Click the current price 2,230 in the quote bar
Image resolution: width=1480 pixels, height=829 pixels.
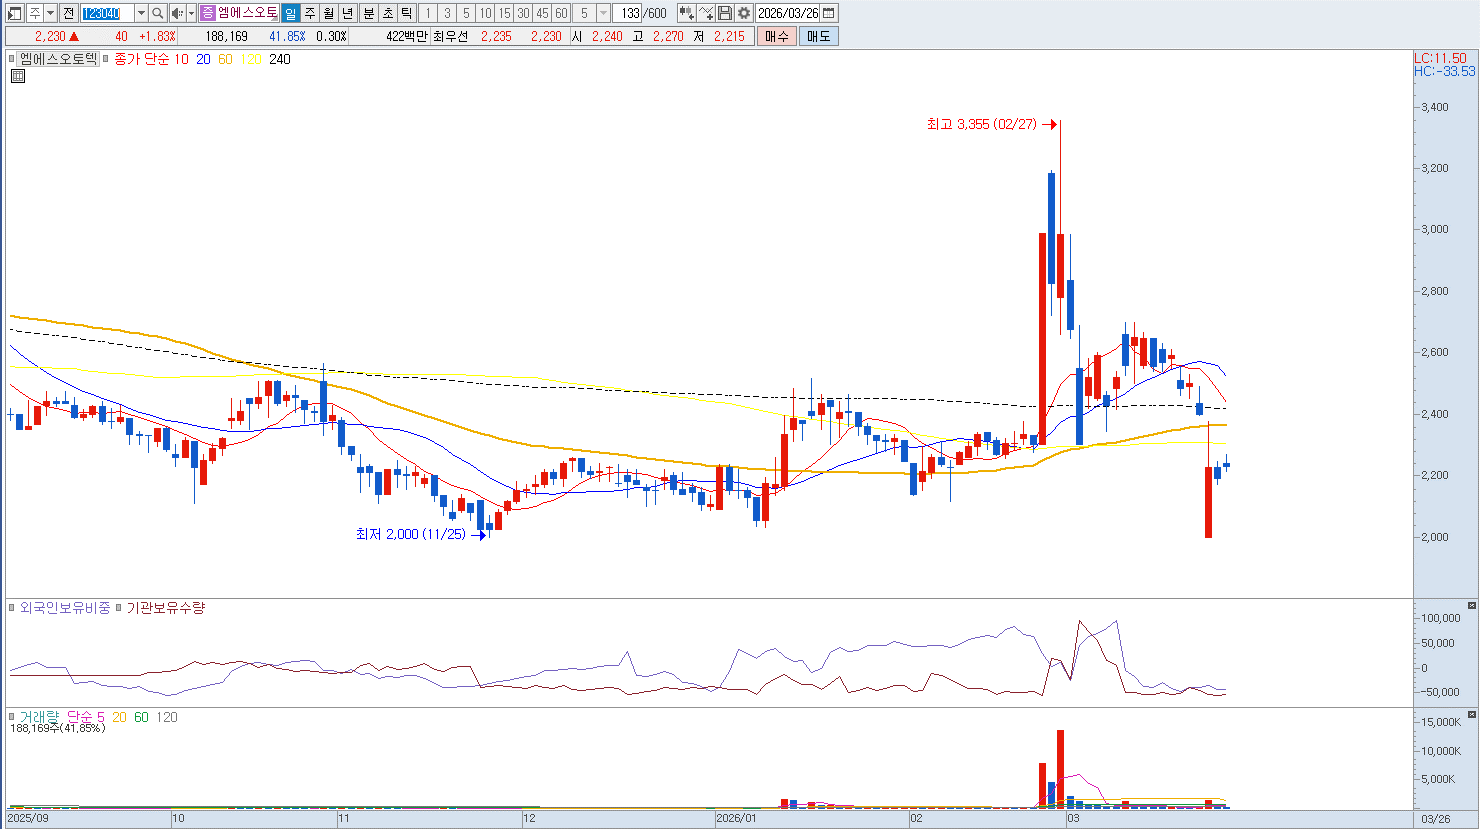click(x=50, y=36)
